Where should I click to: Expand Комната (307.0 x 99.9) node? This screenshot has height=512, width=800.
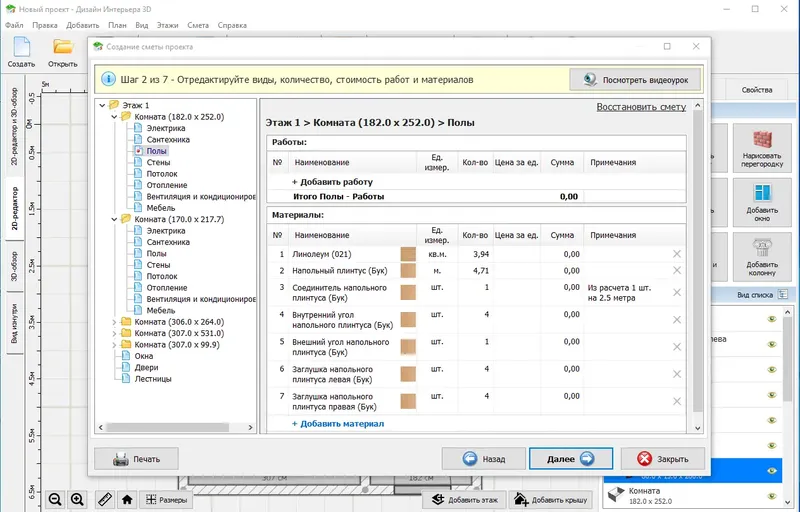(x=114, y=345)
